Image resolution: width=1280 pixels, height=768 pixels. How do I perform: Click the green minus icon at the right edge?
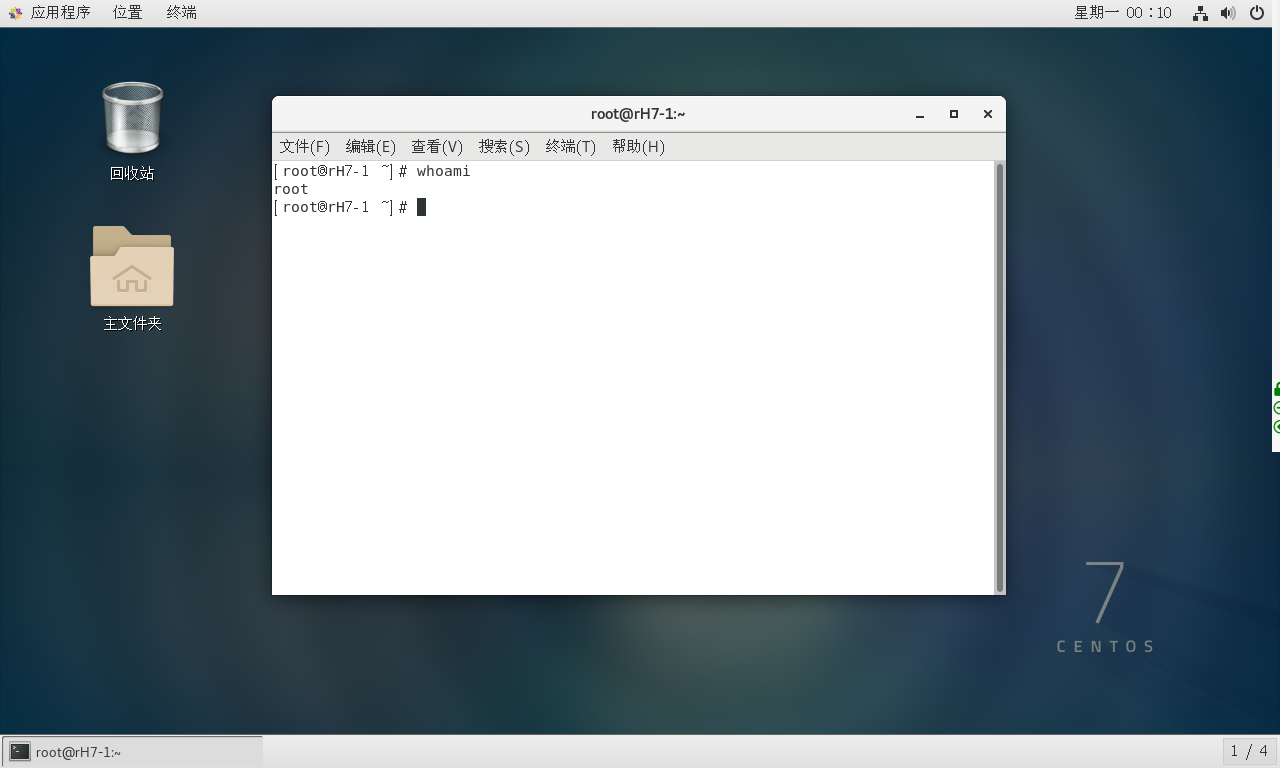tap(1275, 407)
